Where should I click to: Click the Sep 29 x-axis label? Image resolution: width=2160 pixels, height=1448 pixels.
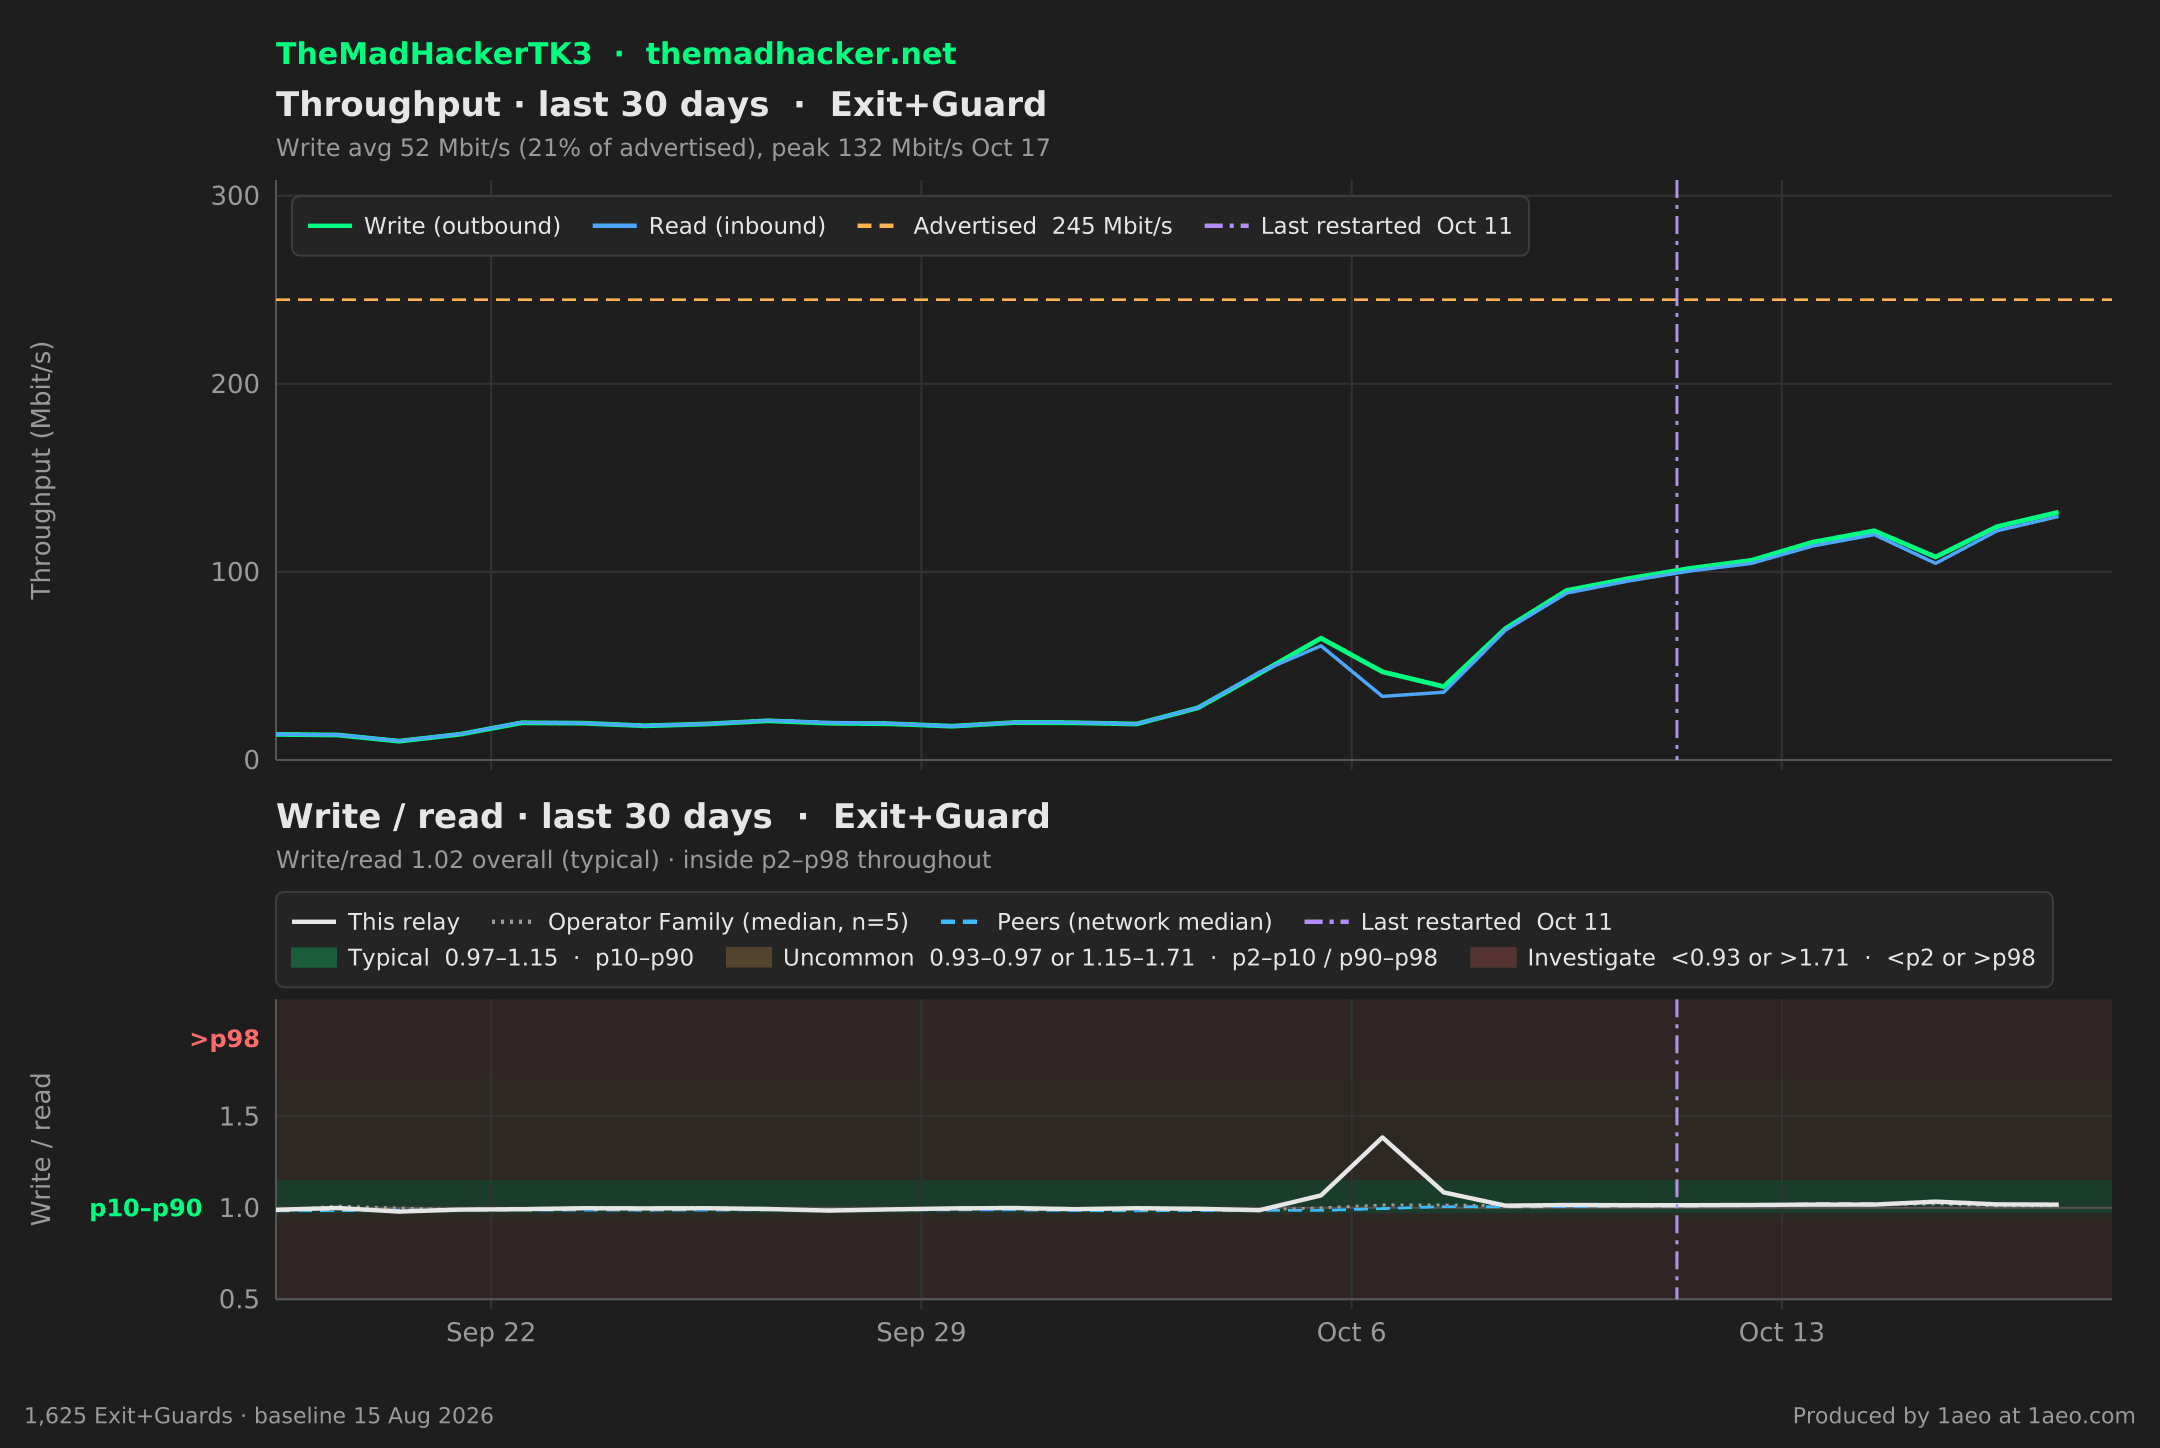[x=921, y=1333]
